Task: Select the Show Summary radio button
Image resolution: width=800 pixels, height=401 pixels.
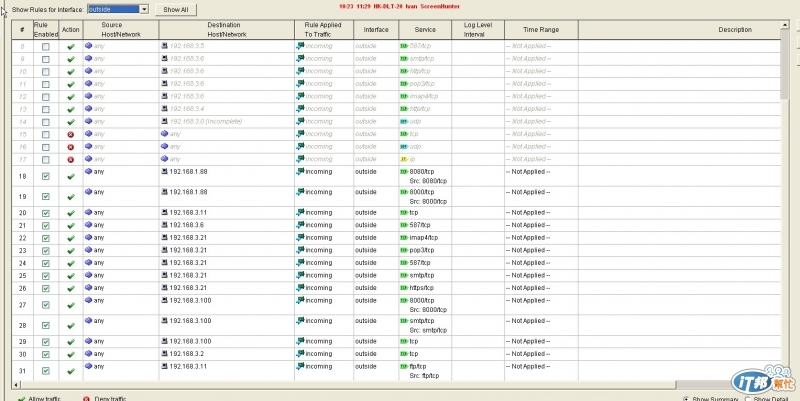Action: (x=685, y=399)
